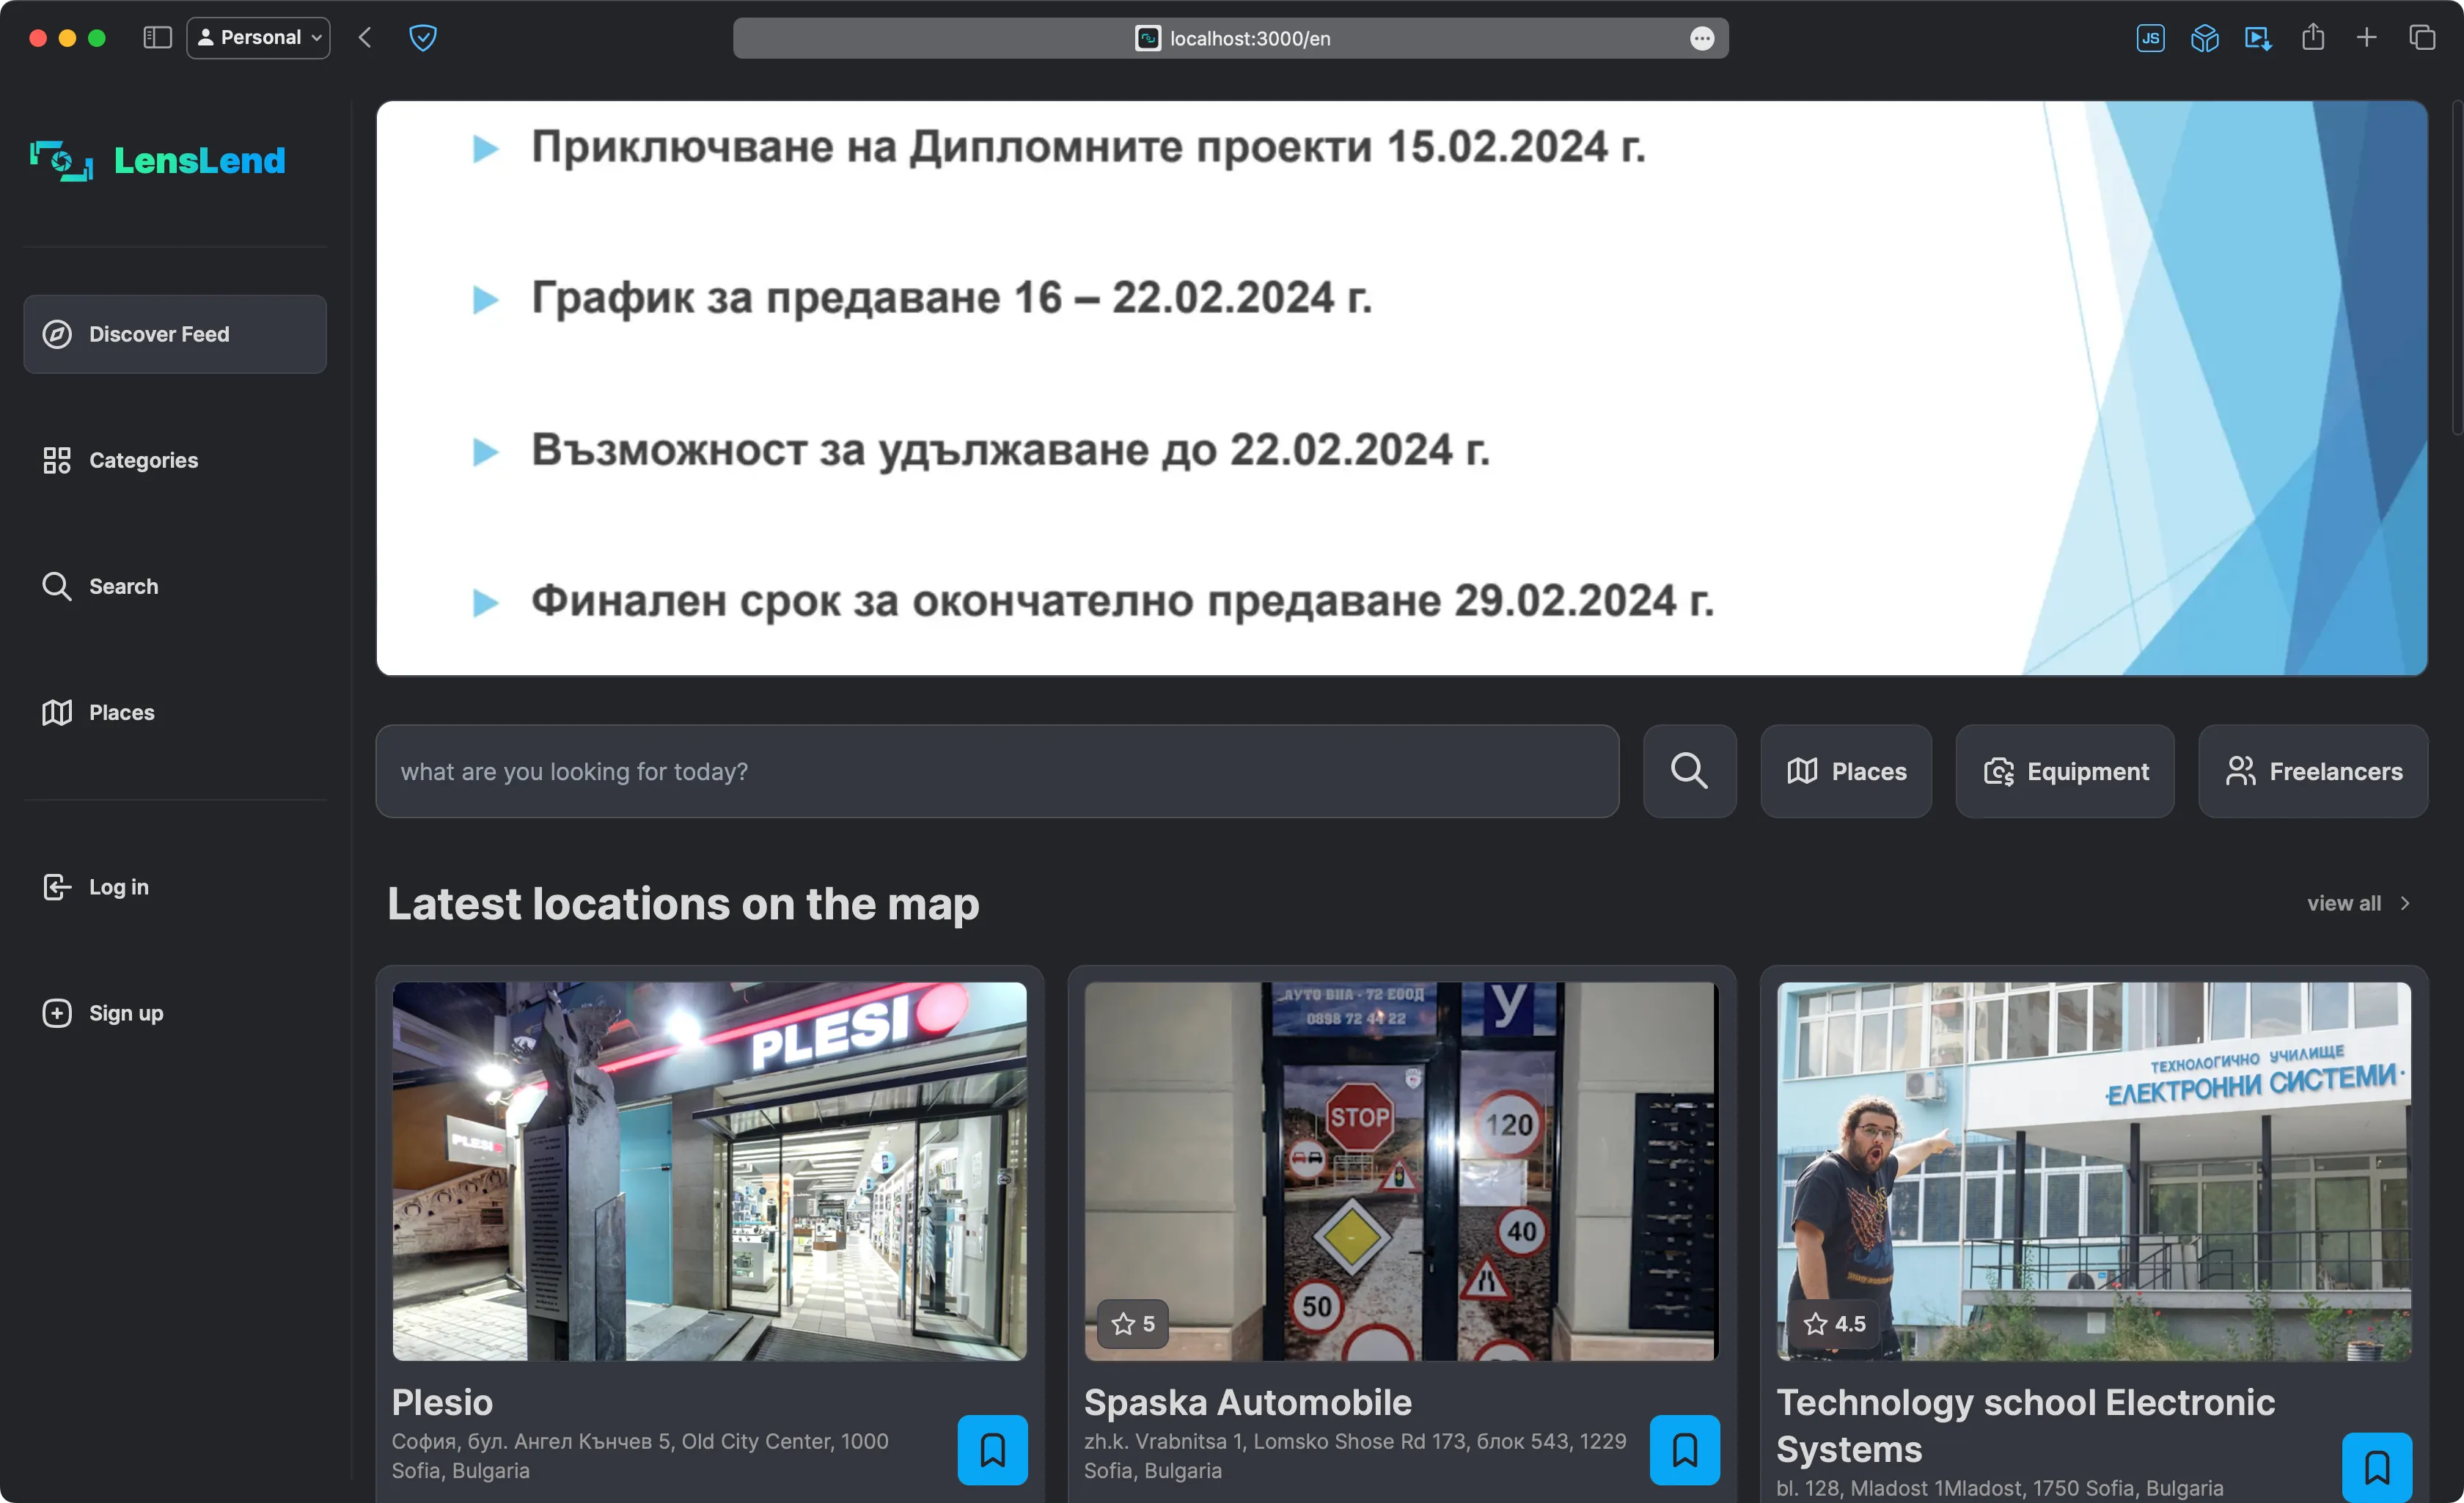The height and width of the screenshot is (1503, 2464).
Task: Filter by Freelancers button
Action: tap(2313, 771)
